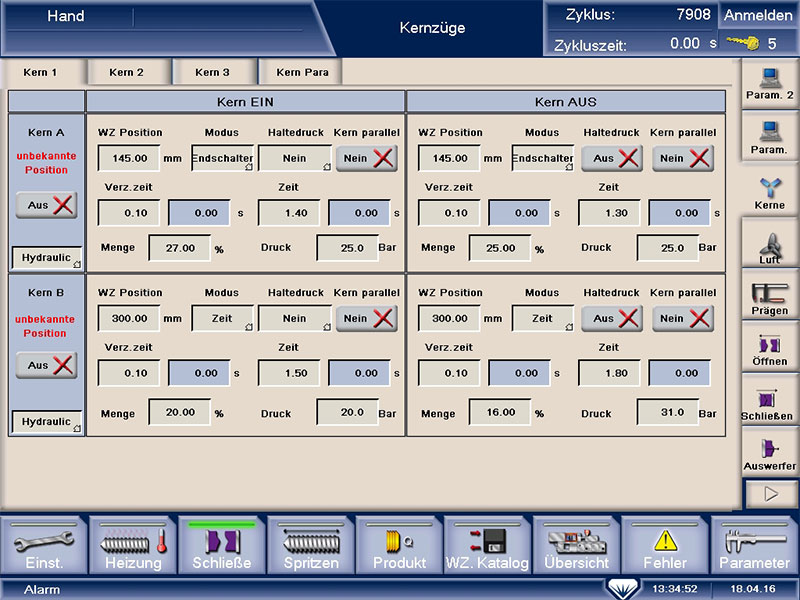Screen dimensions: 800x600
Task: Open Kern A EIN Haltedruck dropdown
Action: (295, 158)
